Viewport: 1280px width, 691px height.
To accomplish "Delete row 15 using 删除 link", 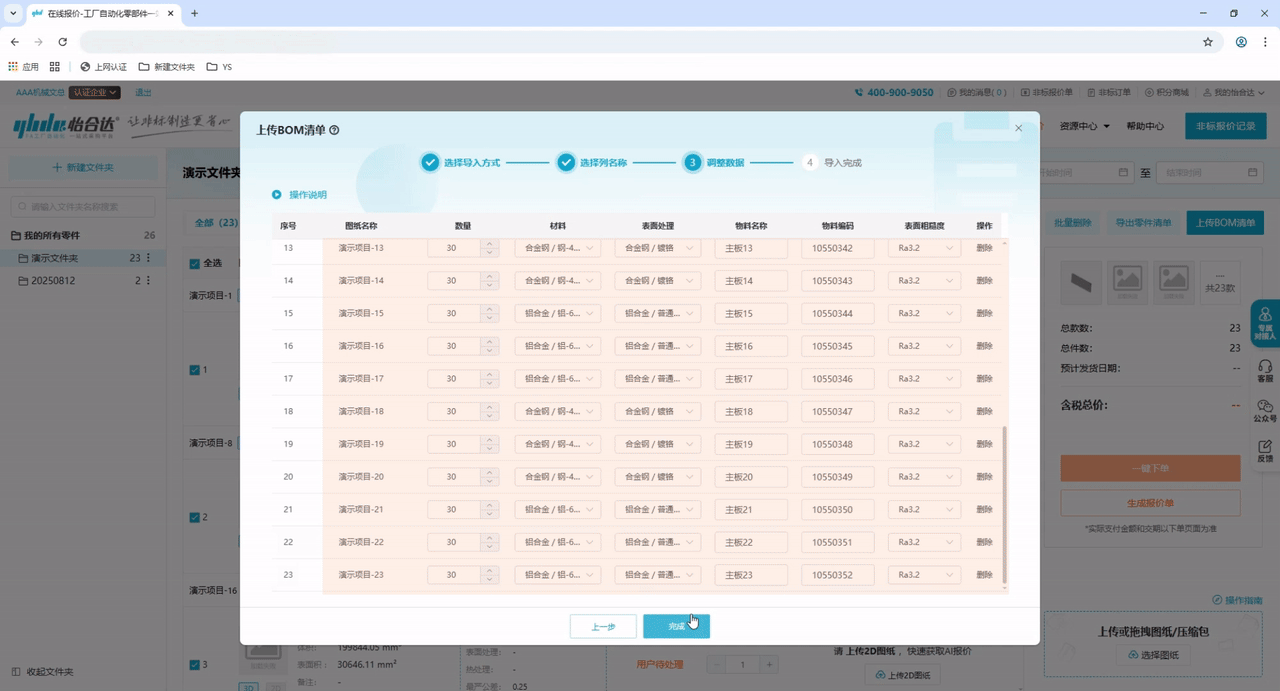I will [984, 313].
